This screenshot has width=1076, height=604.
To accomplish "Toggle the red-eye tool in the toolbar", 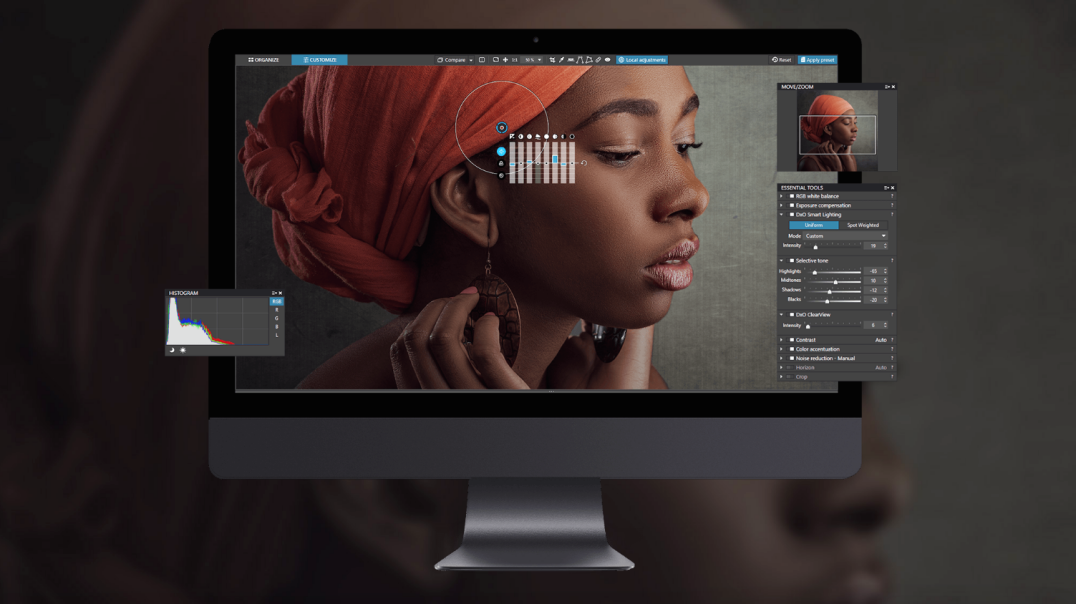I will tap(607, 60).
